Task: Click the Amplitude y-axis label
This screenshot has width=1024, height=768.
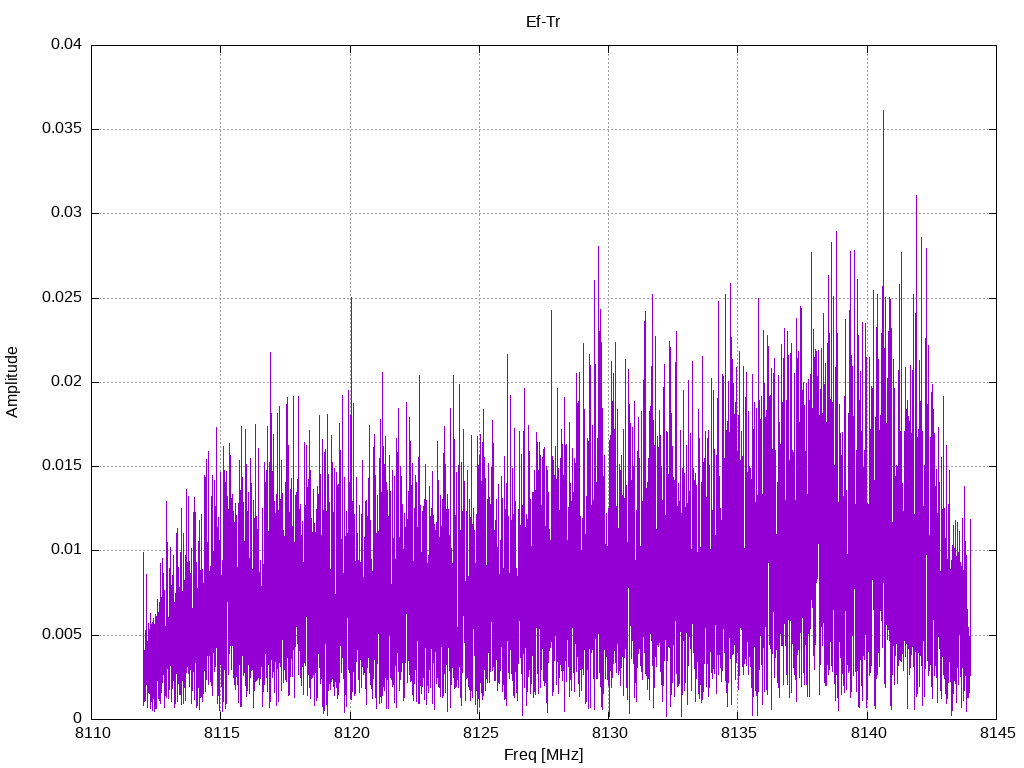Action: (12, 382)
